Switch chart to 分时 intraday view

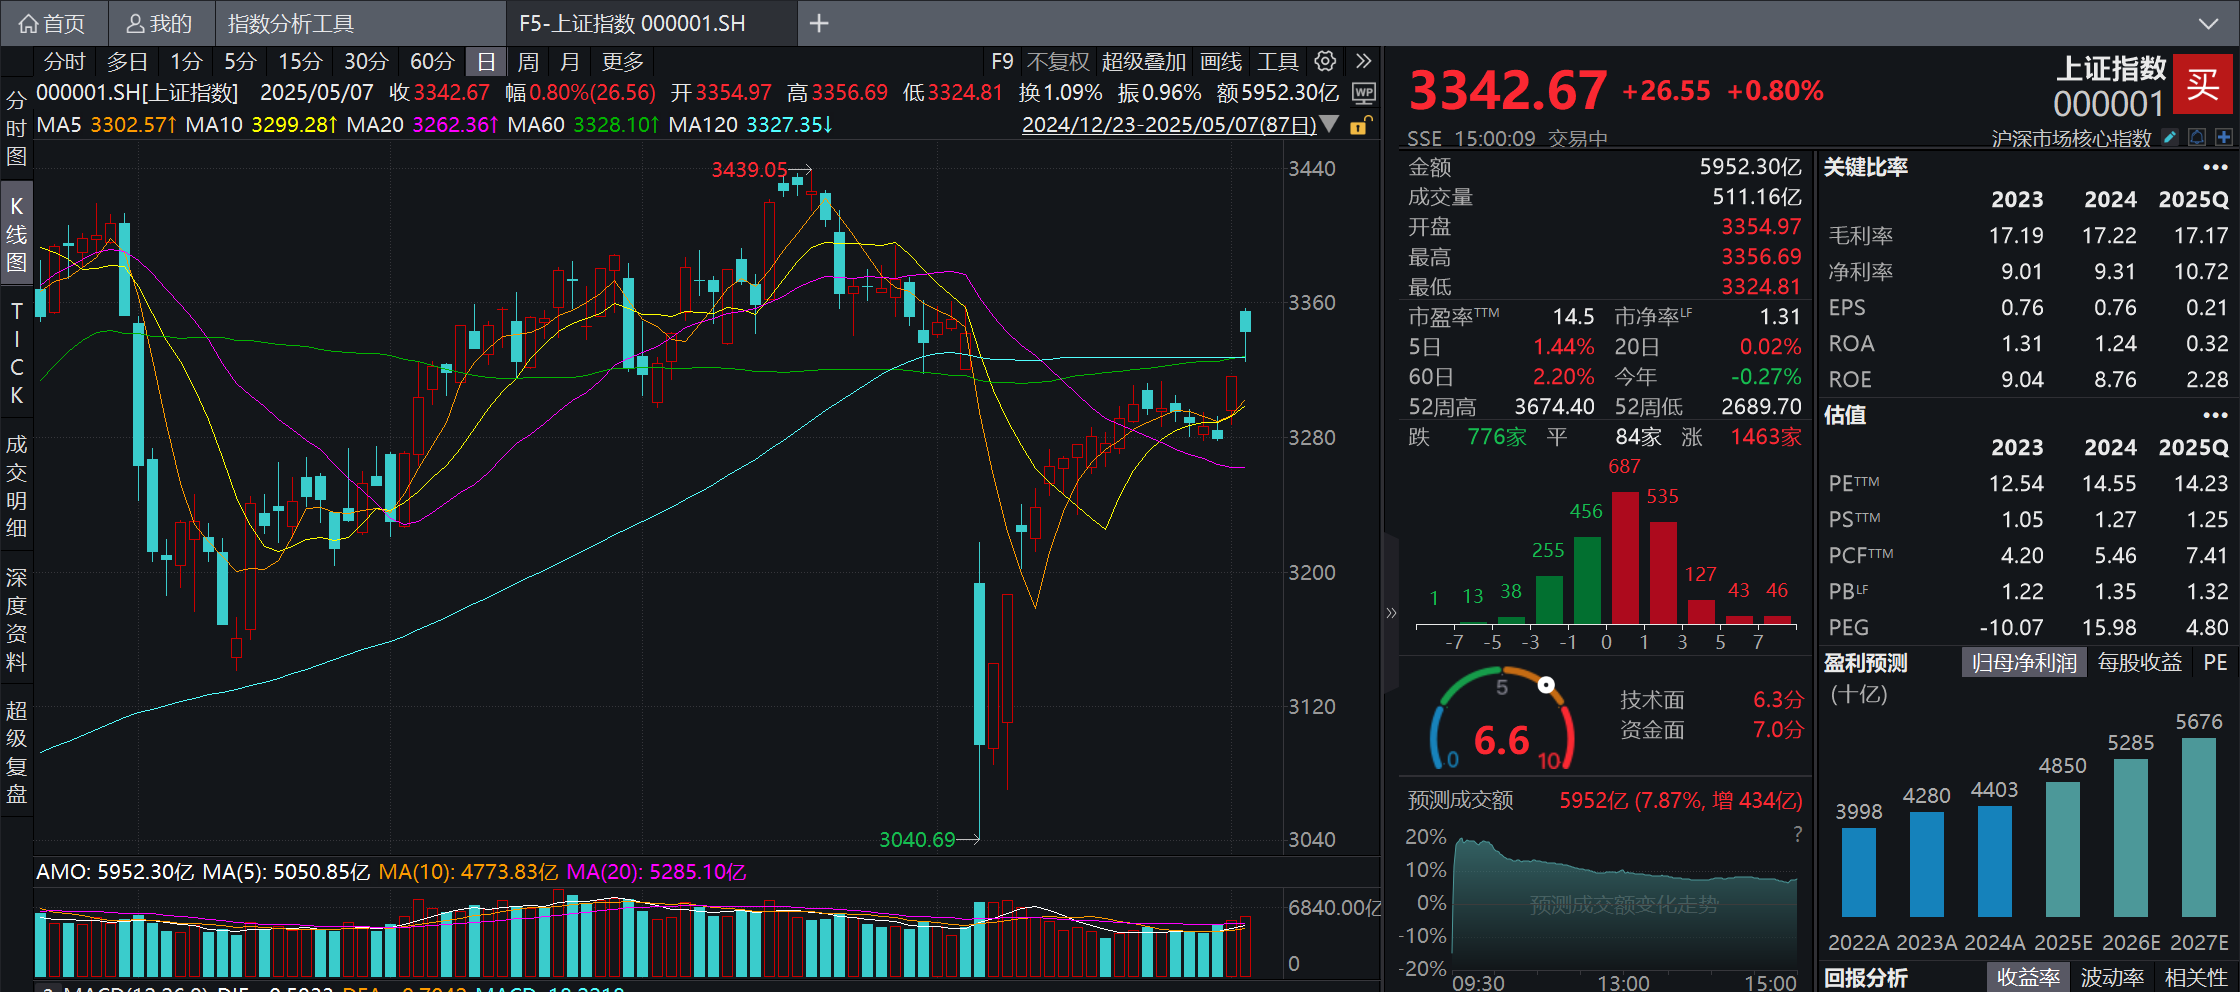65,62
